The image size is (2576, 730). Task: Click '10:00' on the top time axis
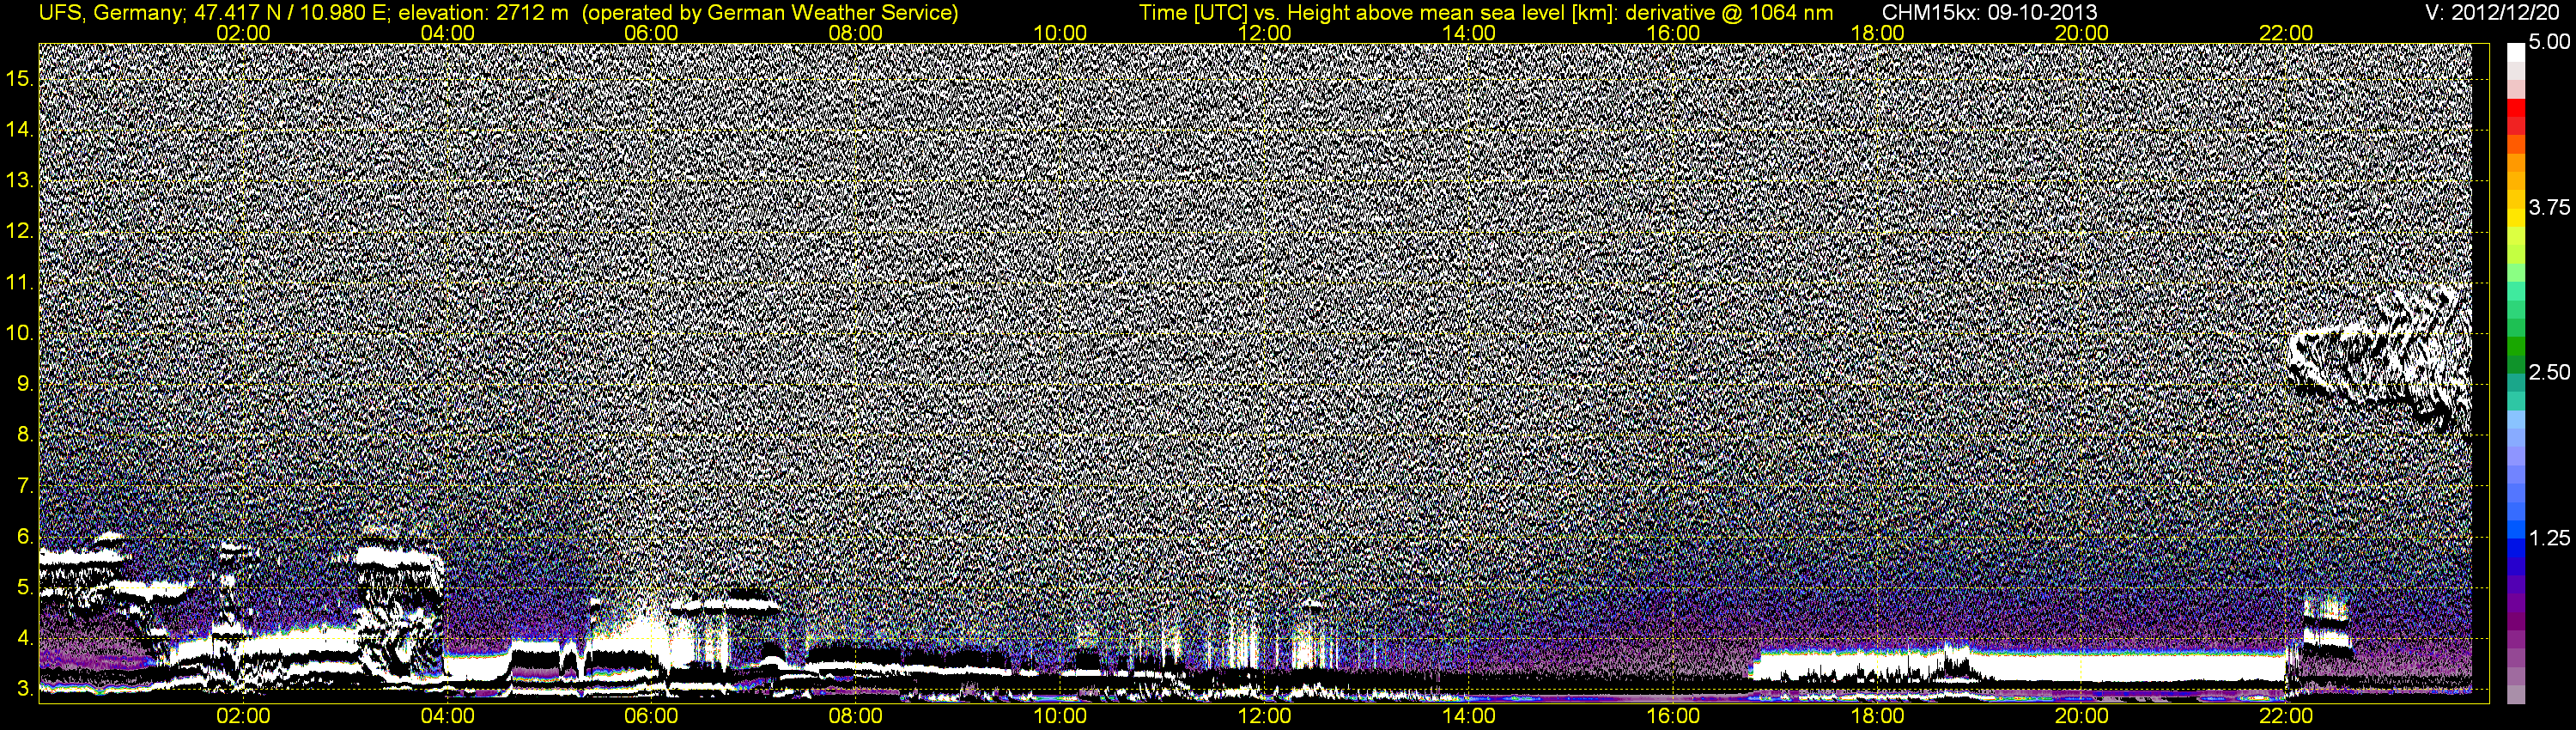tap(1060, 33)
